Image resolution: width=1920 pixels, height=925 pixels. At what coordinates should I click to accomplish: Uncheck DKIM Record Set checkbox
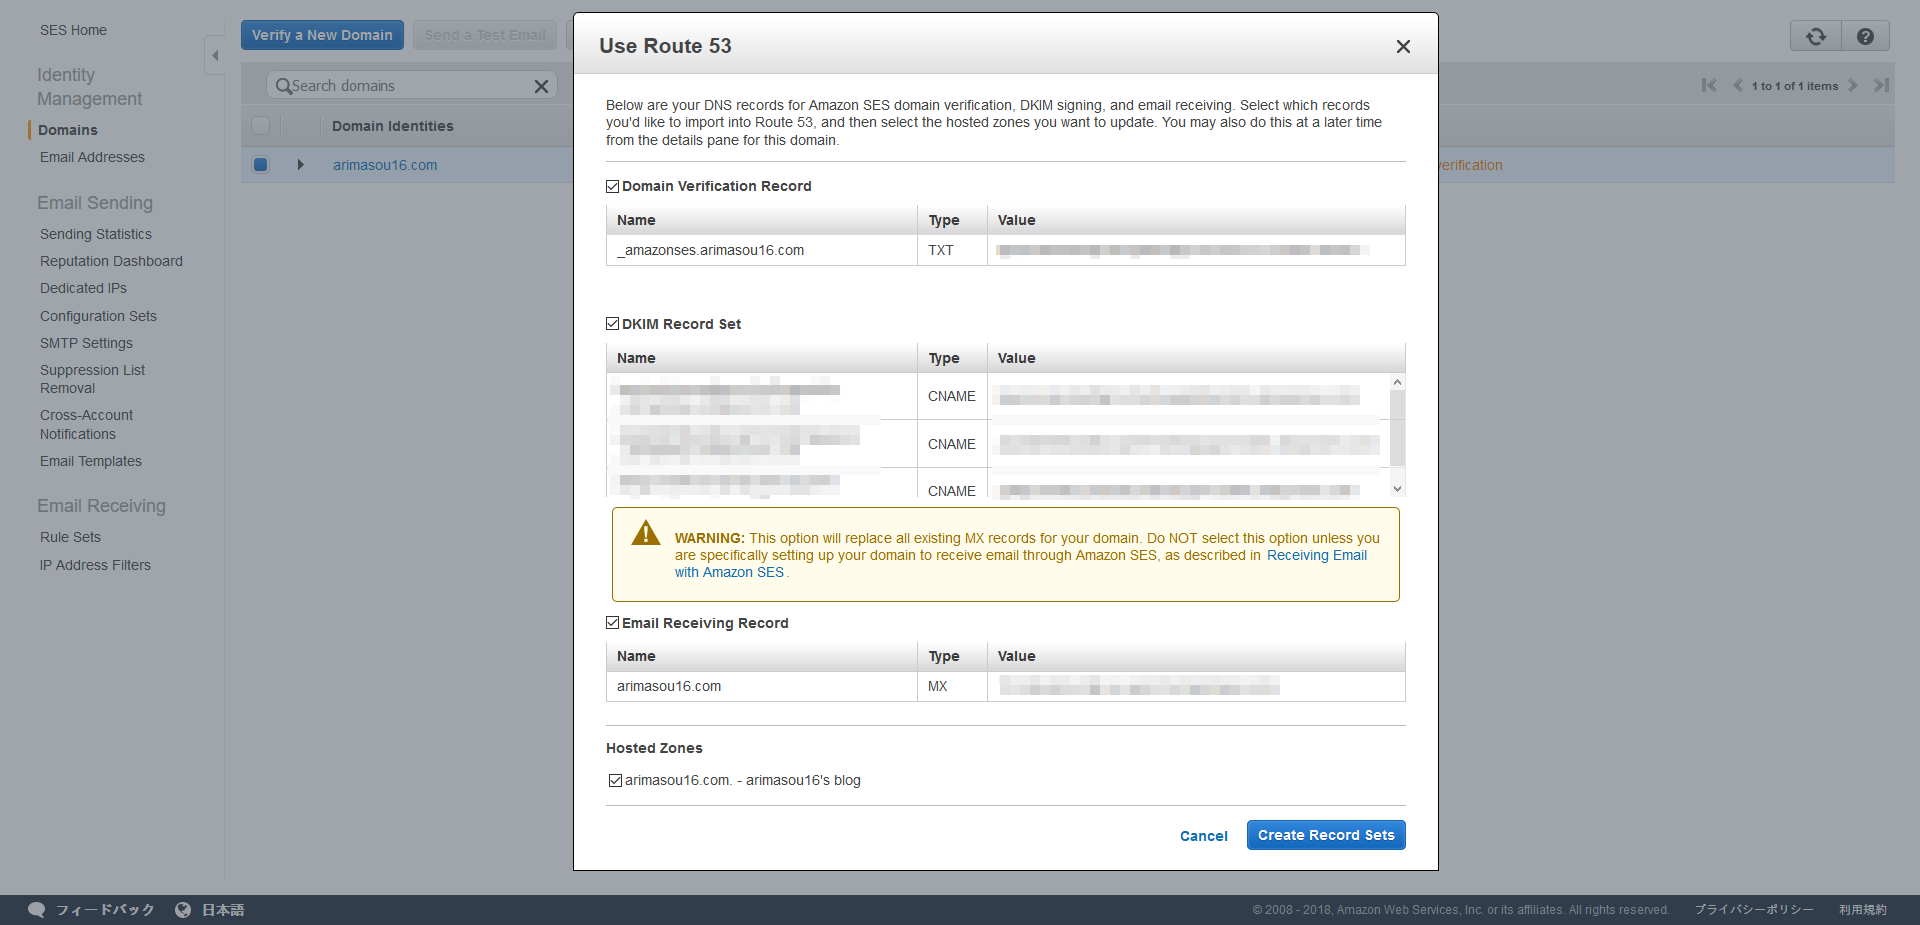pos(612,324)
